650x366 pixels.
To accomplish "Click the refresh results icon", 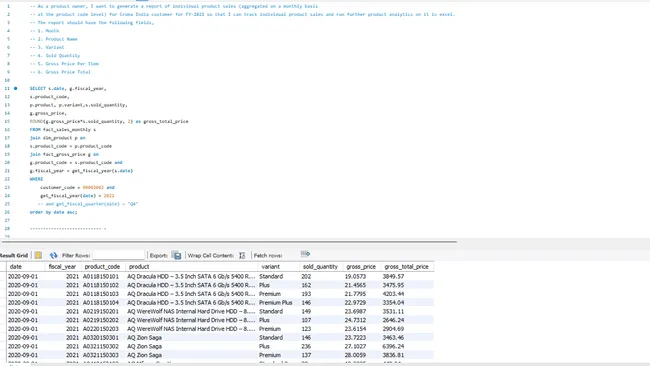I will [x=53, y=255].
